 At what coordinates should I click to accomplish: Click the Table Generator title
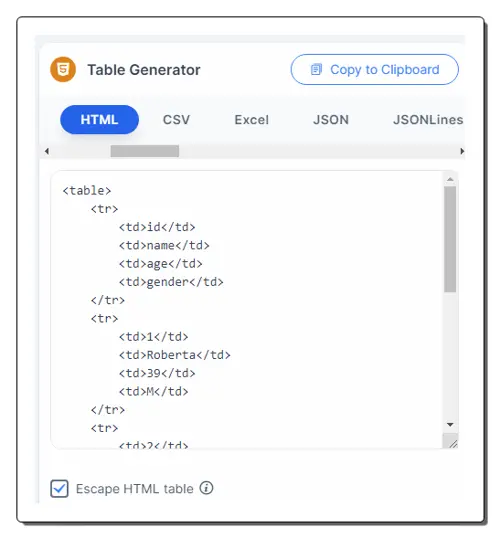(x=144, y=70)
